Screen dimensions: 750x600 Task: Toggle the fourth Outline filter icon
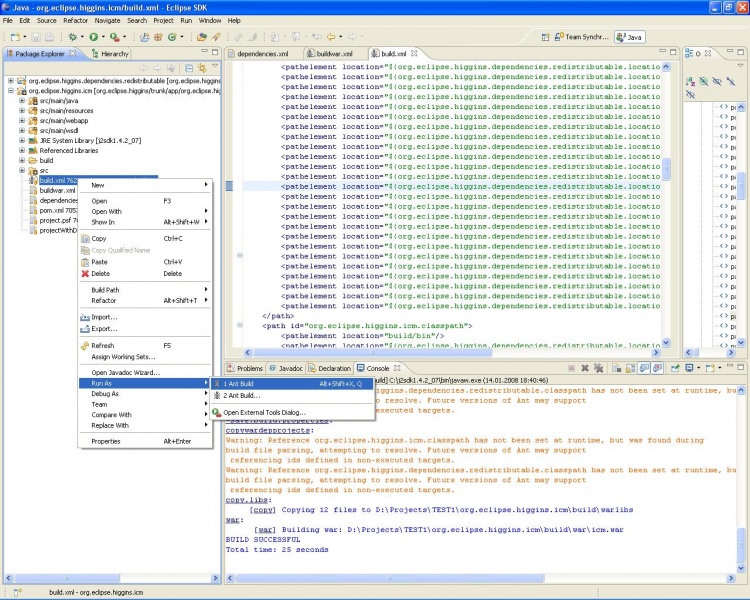[x=730, y=82]
